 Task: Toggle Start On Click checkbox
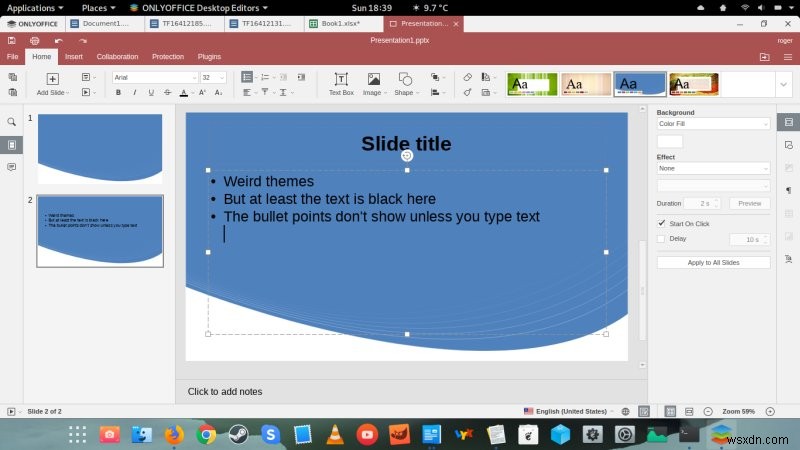point(661,223)
